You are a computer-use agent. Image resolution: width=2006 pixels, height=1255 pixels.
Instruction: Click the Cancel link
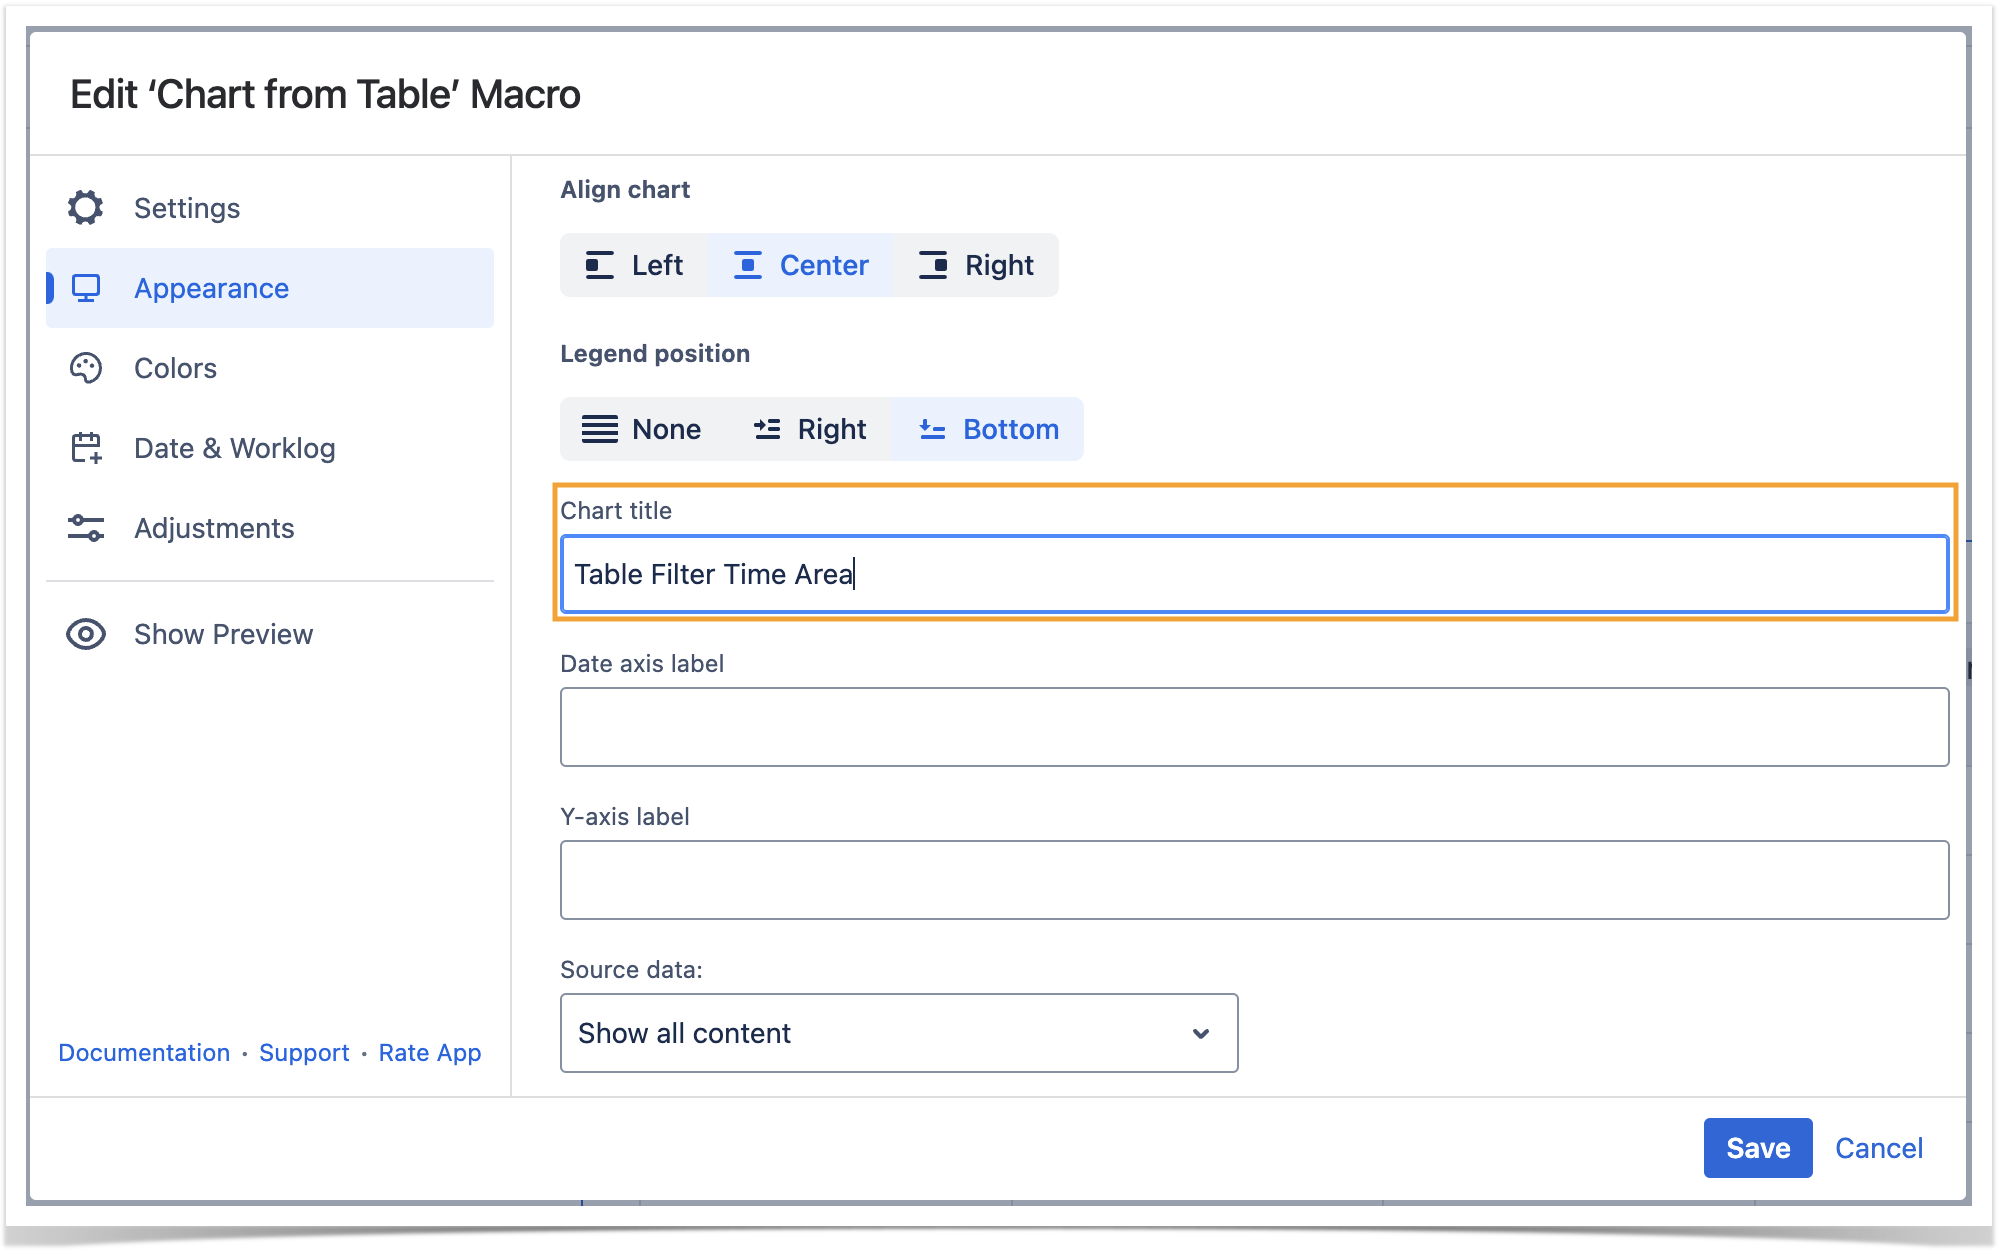(1878, 1148)
